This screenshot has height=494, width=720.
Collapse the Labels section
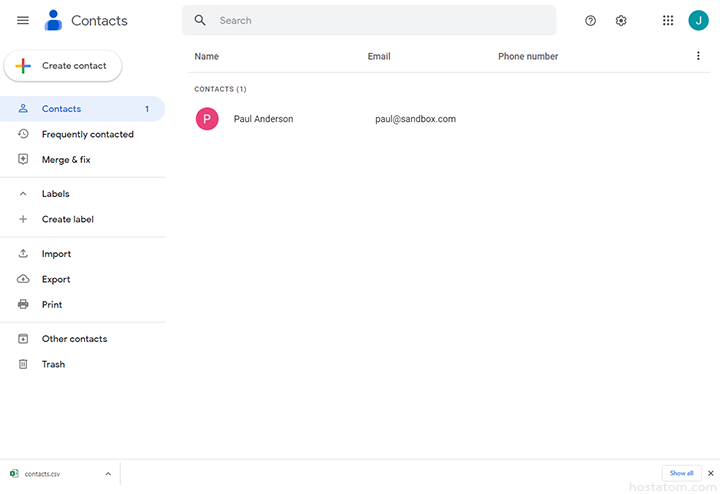pos(24,194)
